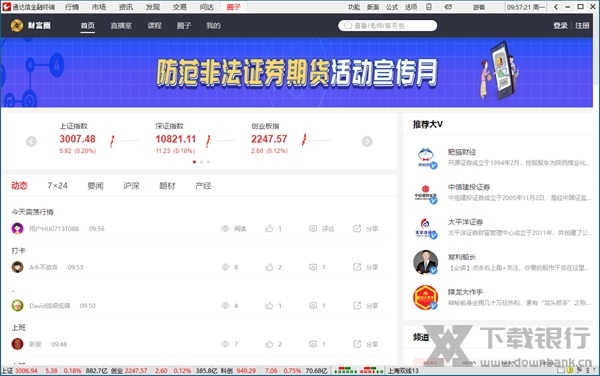The width and height of the screenshot is (600, 376).
Task: Click the comment icon on 打卡 post
Action: [313, 267]
